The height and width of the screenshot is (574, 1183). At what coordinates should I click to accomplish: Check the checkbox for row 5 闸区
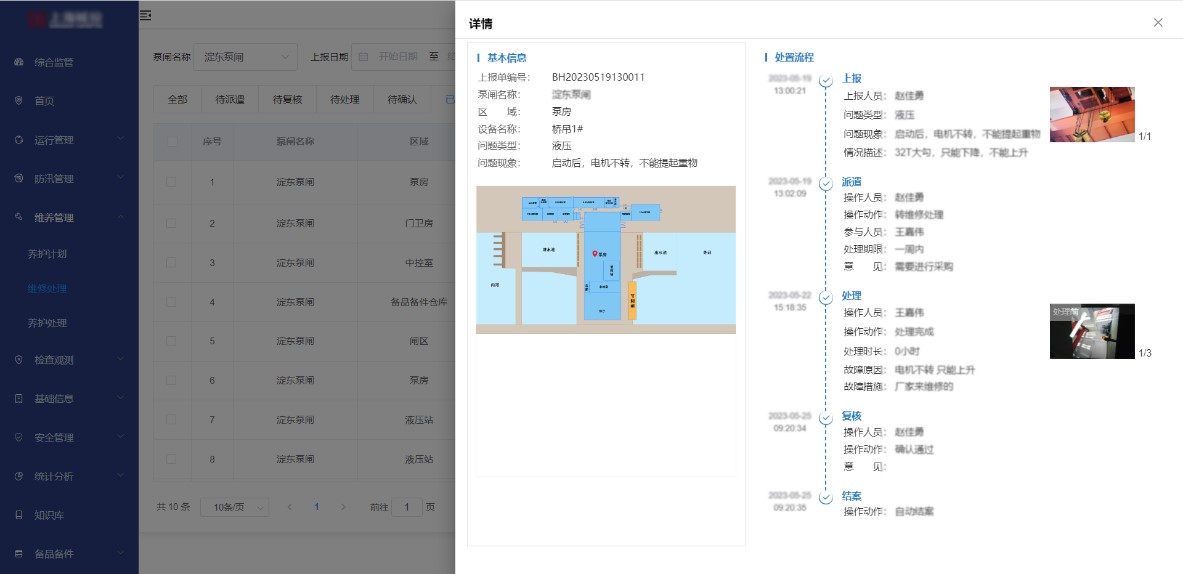pyautogui.click(x=171, y=341)
